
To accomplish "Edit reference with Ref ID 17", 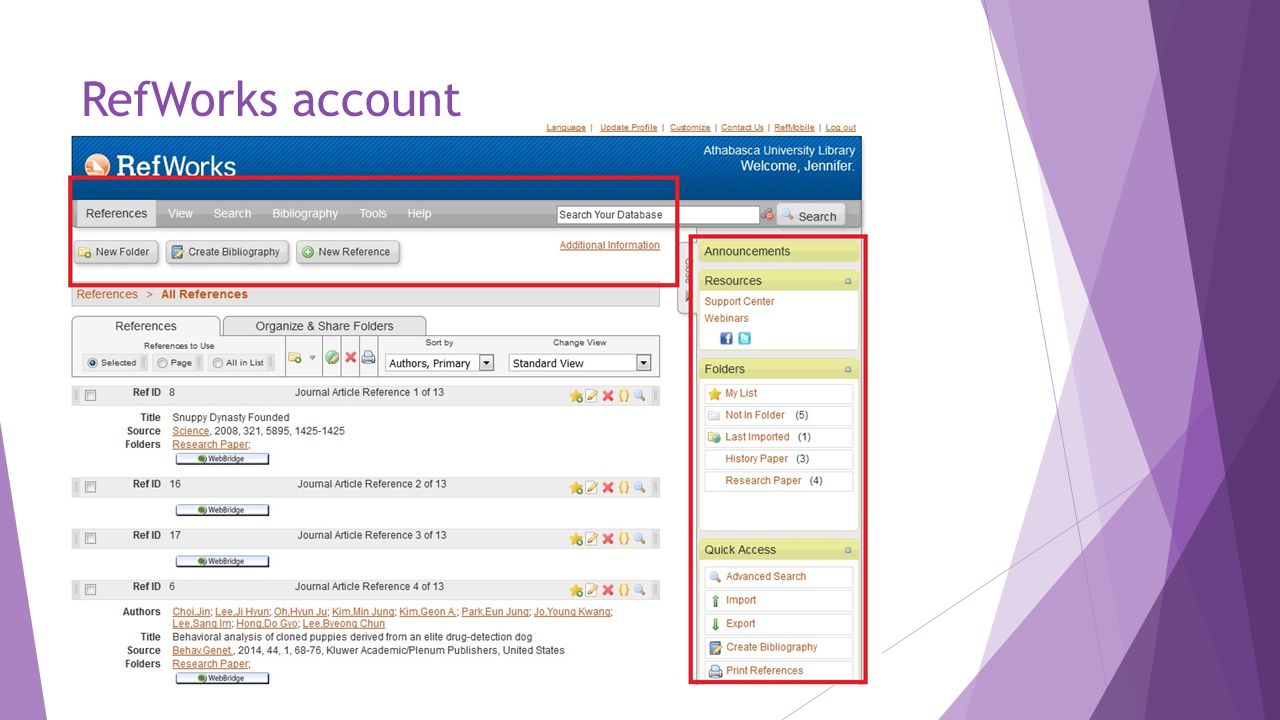I will (x=592, y=538).
